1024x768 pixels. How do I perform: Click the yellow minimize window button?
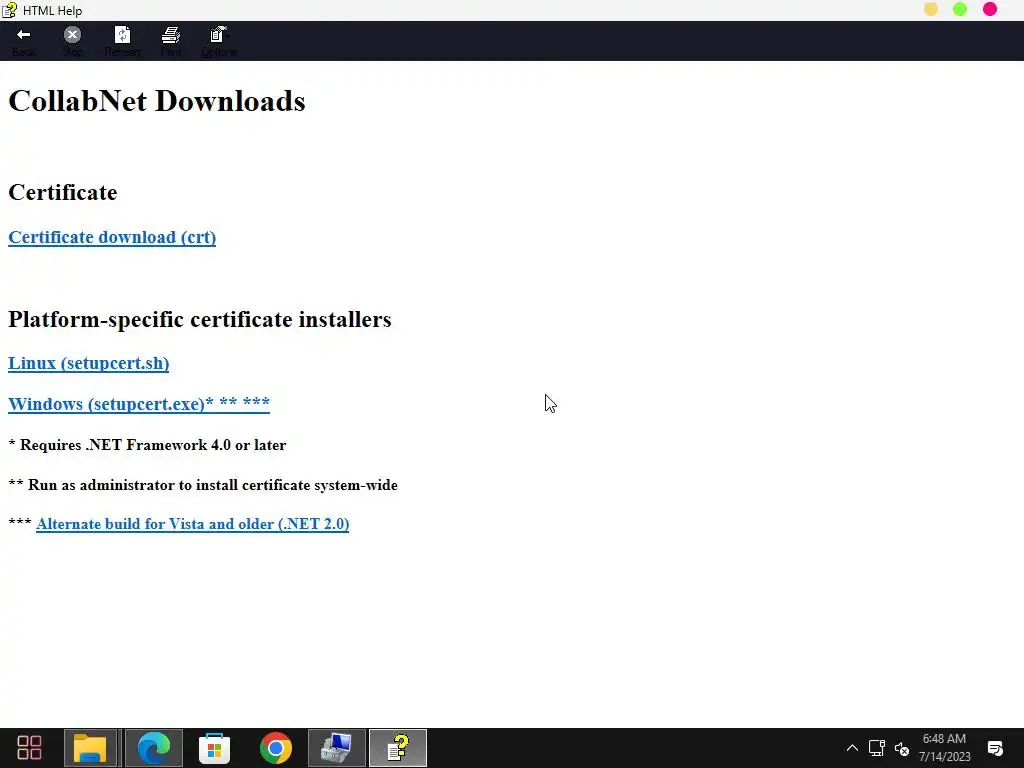[931, 9]
